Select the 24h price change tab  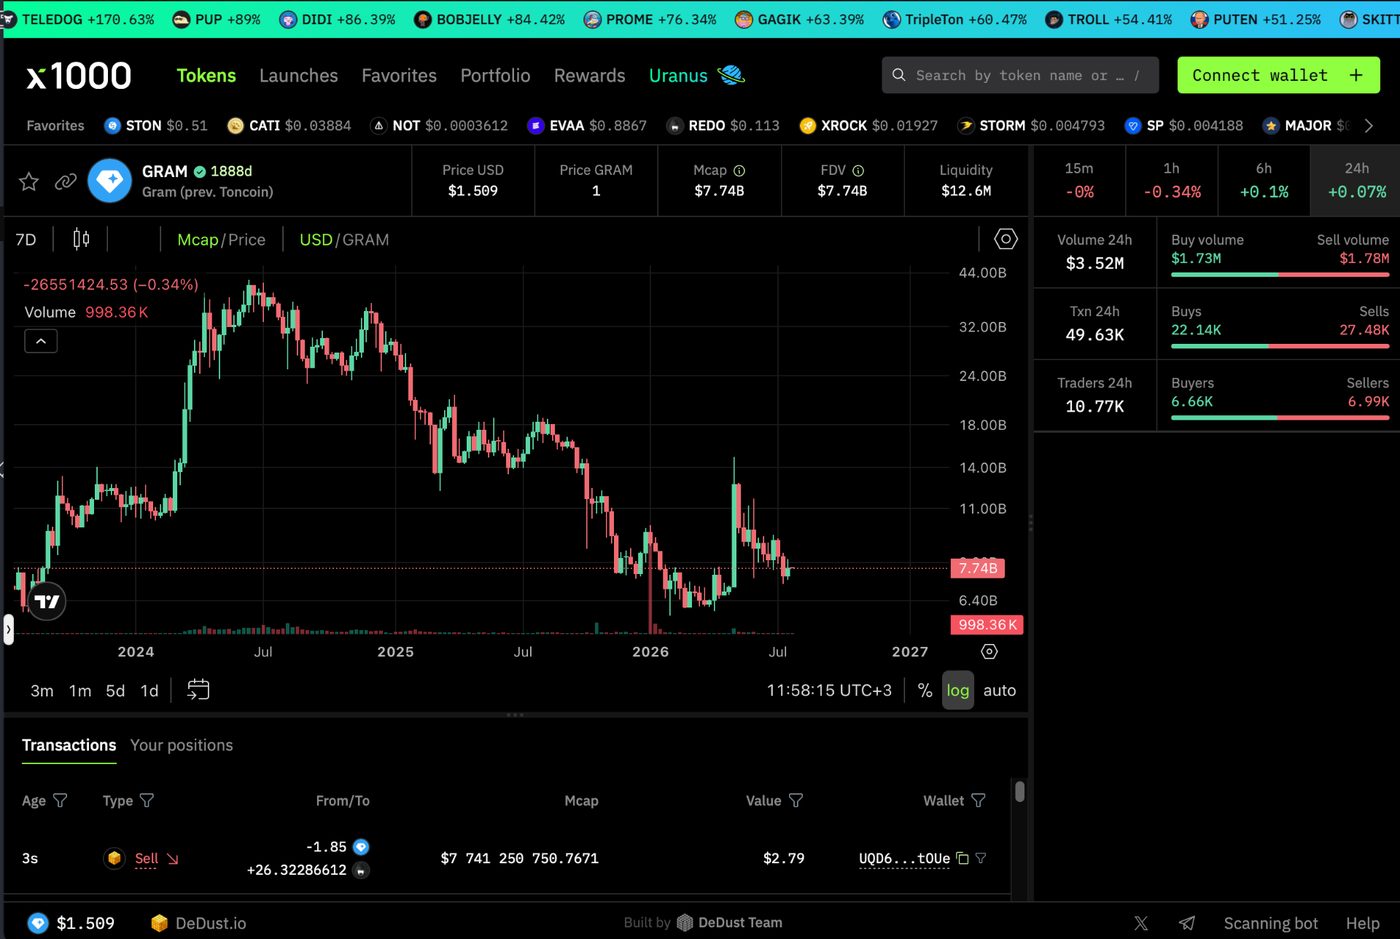(1357, 181)
